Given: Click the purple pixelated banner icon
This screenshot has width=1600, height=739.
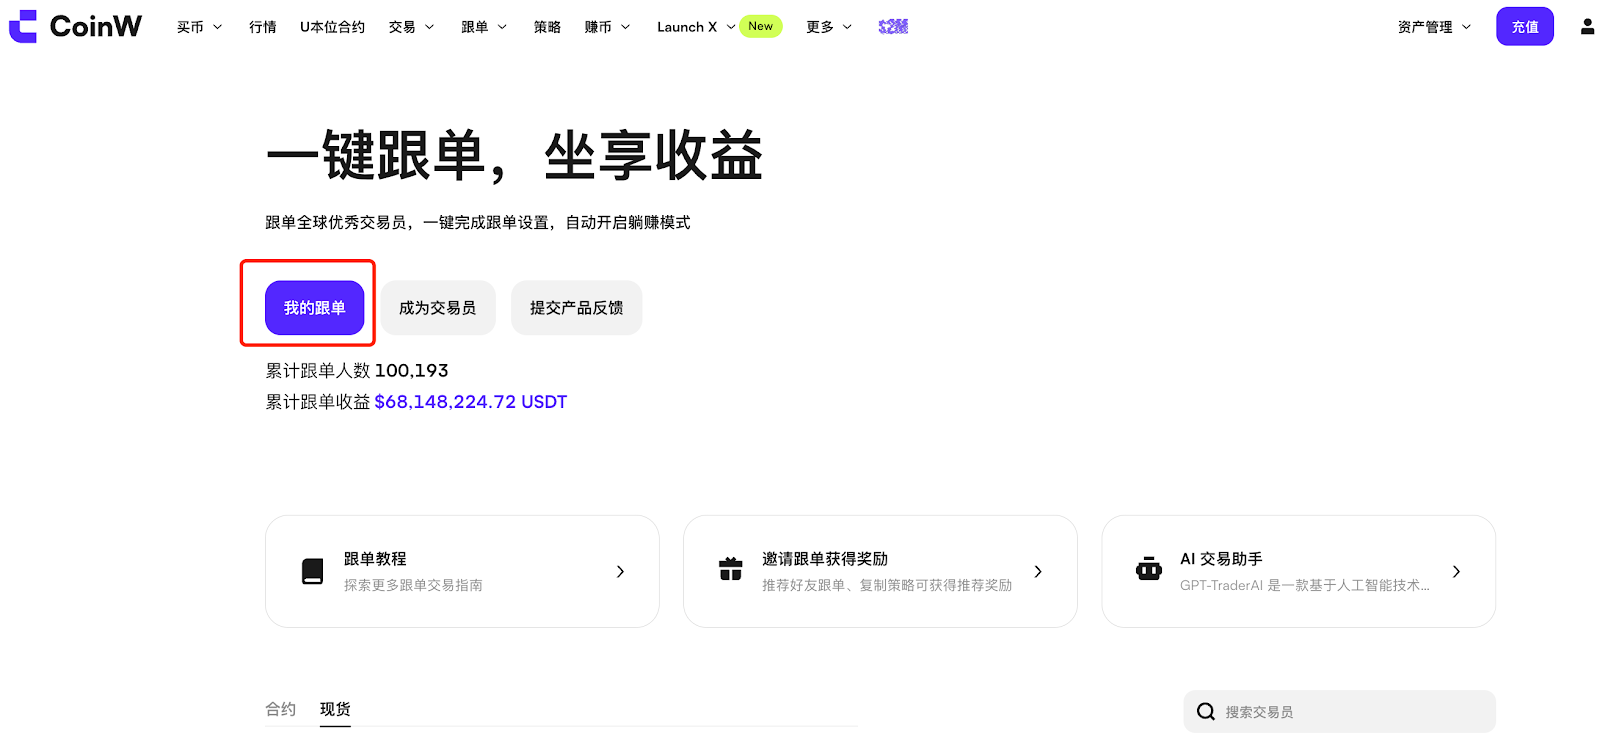Looking at the screenshot, I should (893, 27).
